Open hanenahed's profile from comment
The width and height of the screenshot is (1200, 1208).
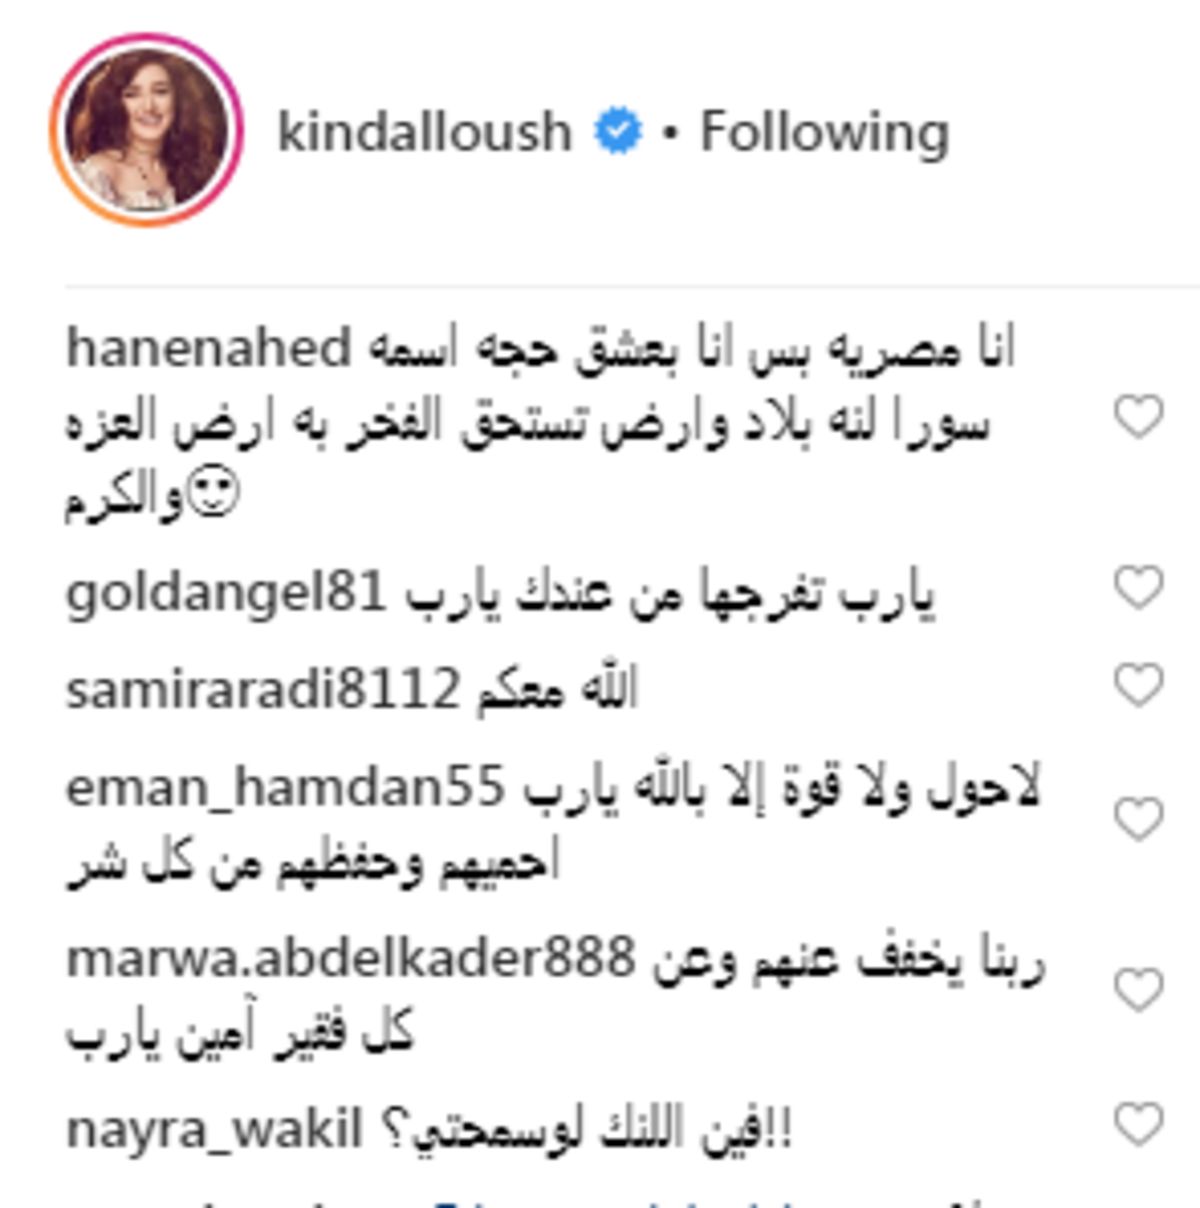(208, 347)
